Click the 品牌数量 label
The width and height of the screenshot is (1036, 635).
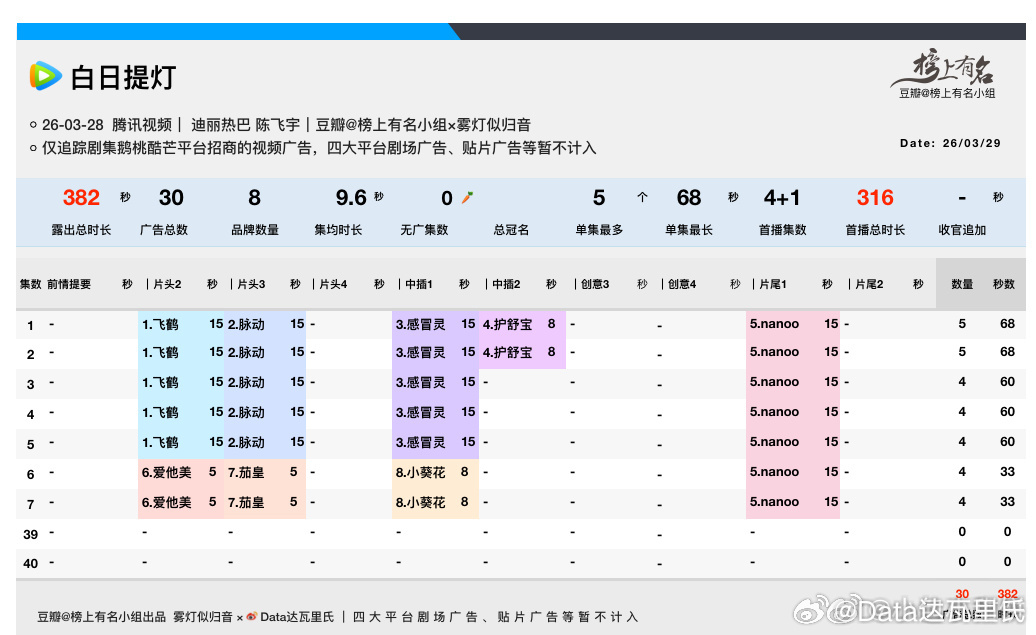click(255, 230)
